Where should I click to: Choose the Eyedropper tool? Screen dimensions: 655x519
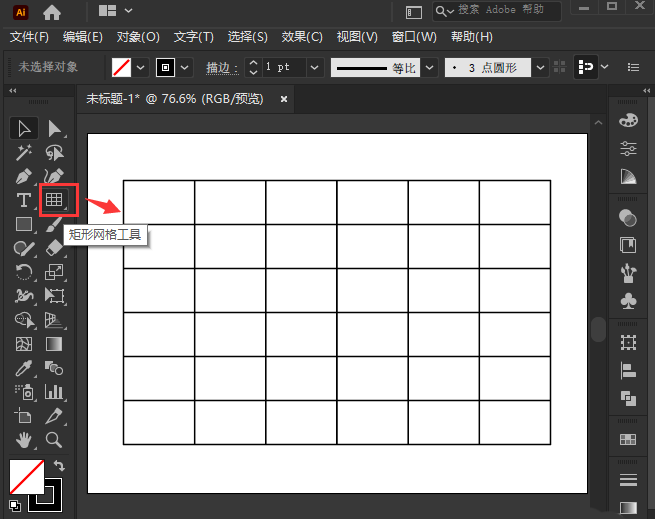click(24, 369)
